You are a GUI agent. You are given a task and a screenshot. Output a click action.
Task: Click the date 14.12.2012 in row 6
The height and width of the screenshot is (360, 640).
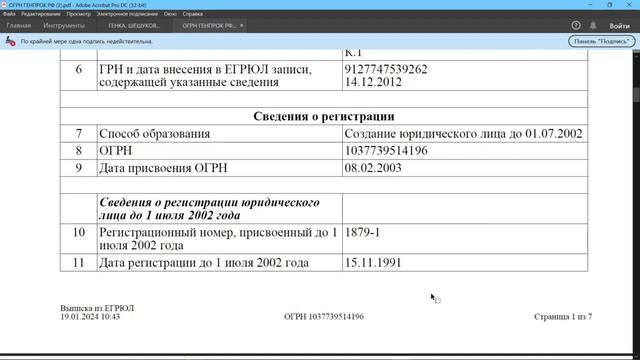click(x=373, y=82)
